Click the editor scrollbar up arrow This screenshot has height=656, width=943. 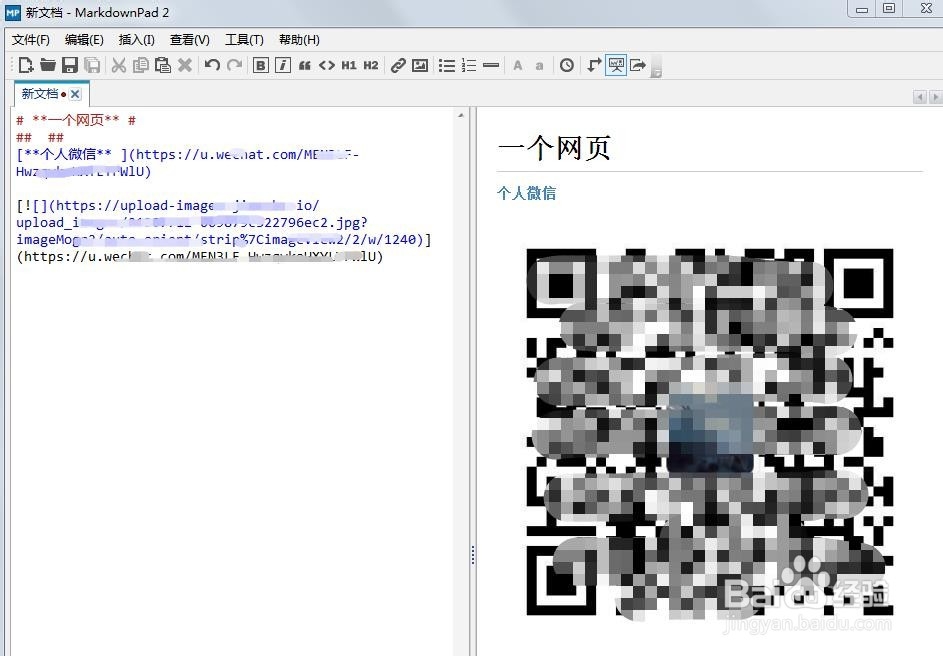click(461, 115)
